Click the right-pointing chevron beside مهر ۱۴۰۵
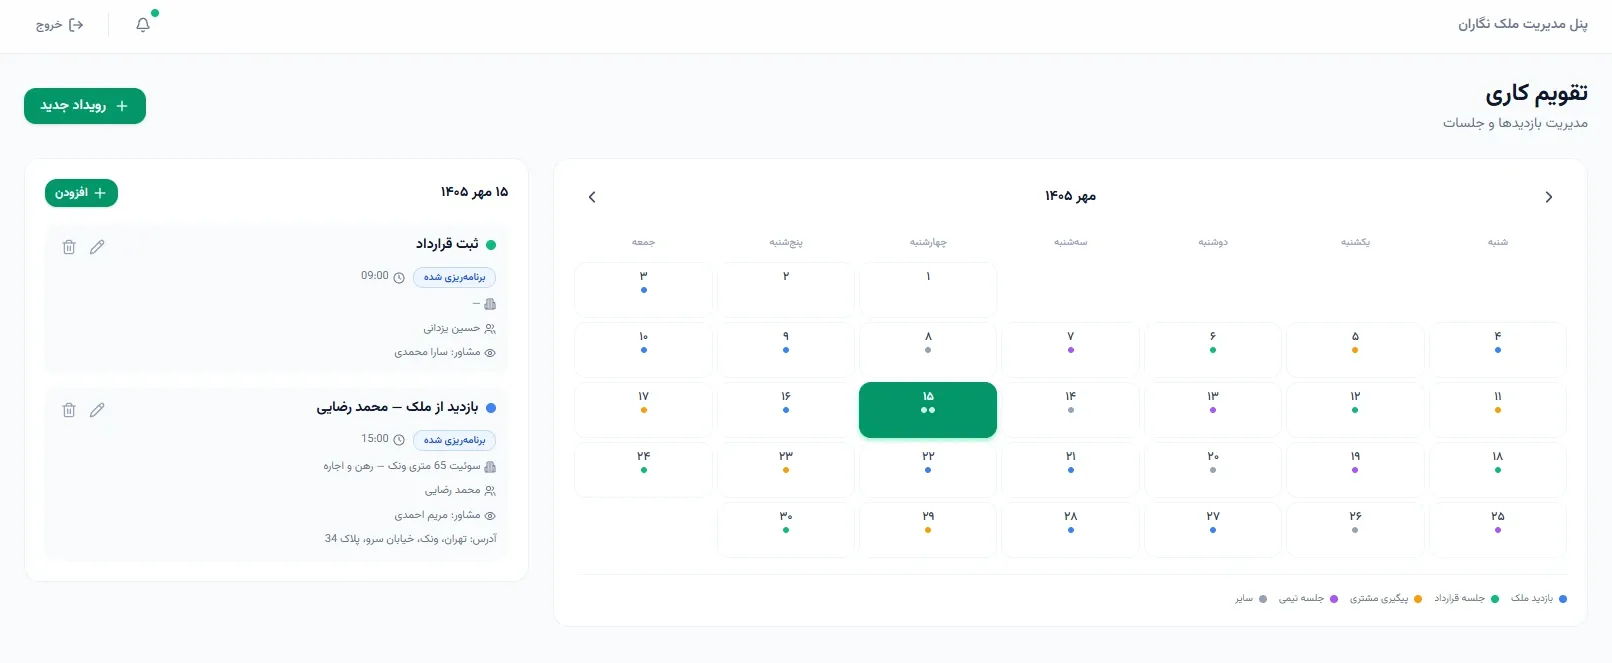Screen dimensions: 1612x663 (x=1549, y=197)
